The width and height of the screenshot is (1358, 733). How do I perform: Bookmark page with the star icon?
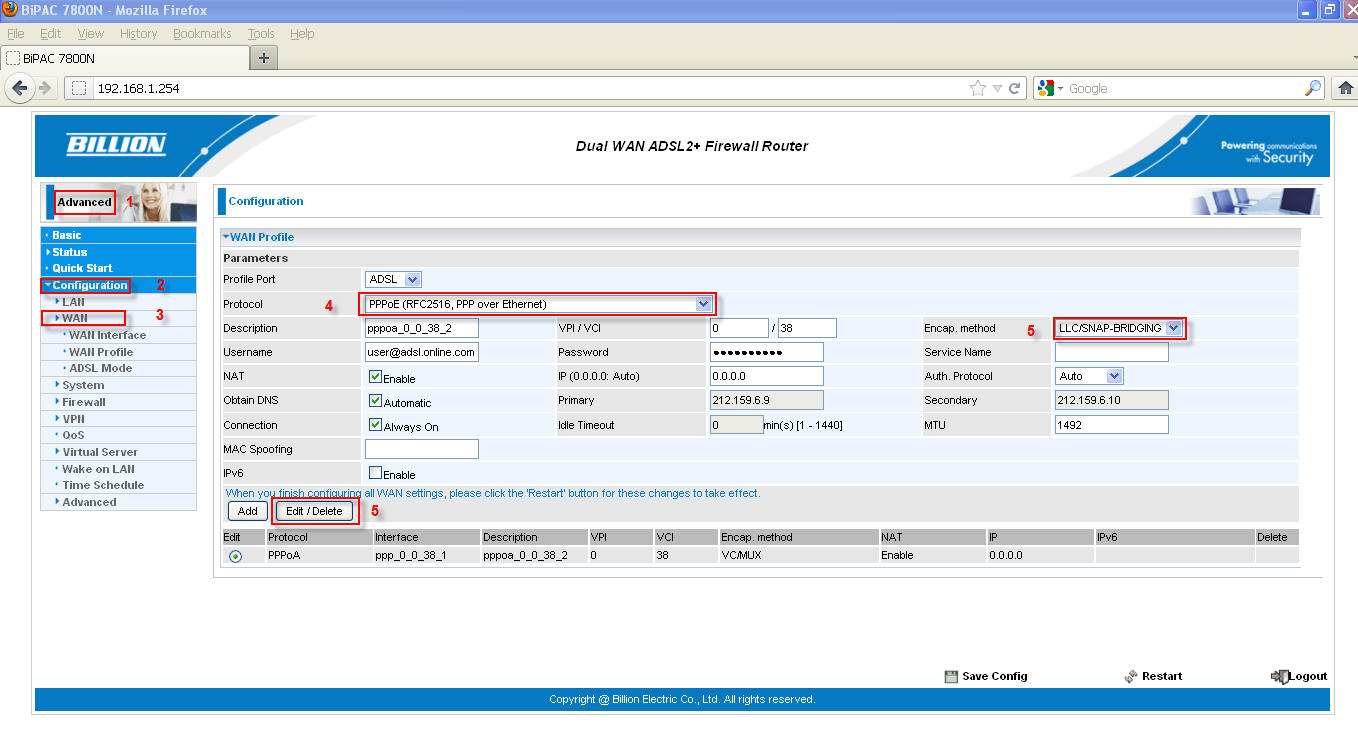tap(978, 88)
